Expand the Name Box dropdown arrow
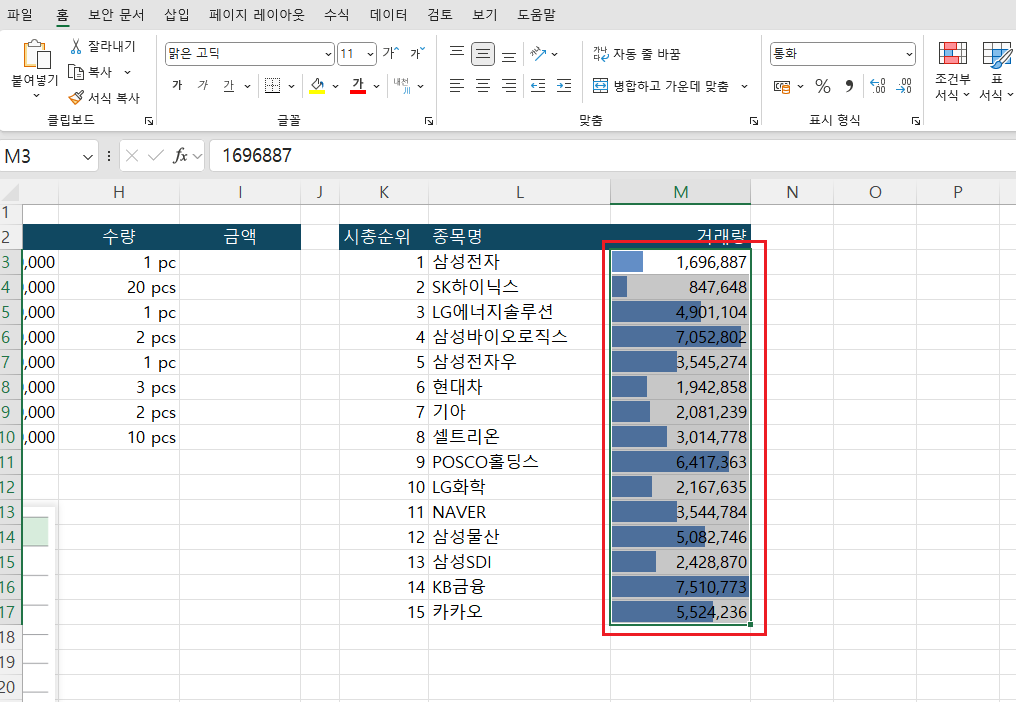This screenshot has height=702, width=1016. coord(87,156)
